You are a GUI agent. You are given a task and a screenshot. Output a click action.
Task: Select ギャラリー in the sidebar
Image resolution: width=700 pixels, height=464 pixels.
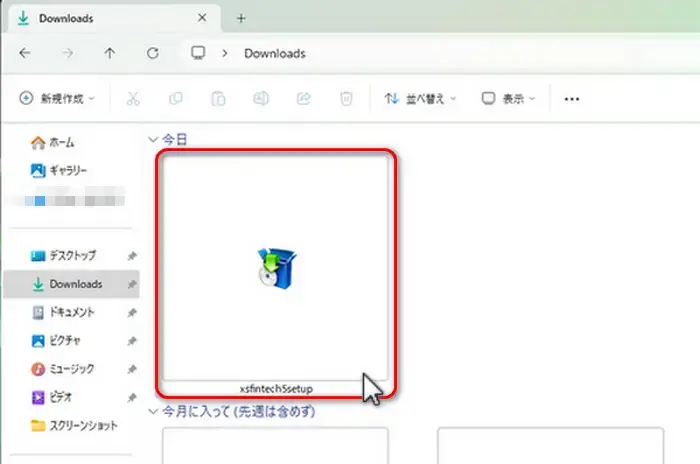click(58, 170)
